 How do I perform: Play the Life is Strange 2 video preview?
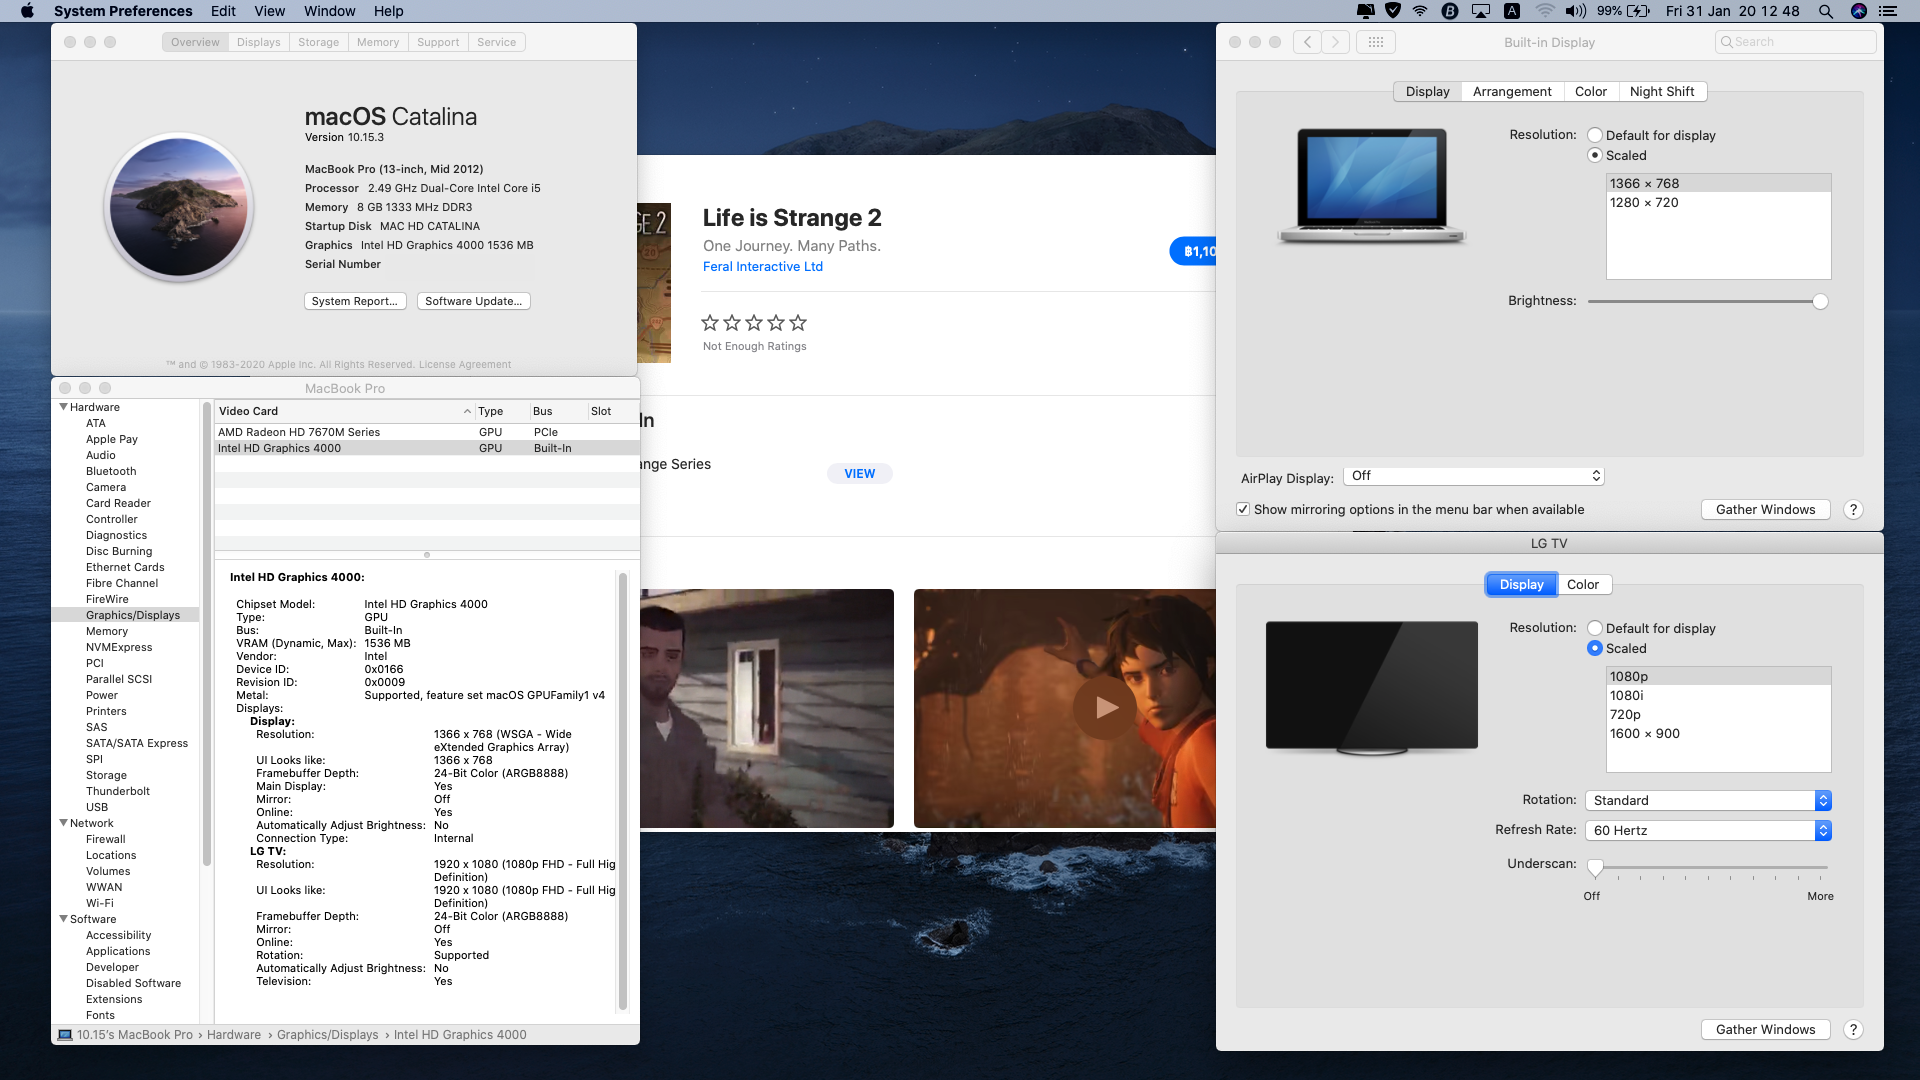(1105, 708)
